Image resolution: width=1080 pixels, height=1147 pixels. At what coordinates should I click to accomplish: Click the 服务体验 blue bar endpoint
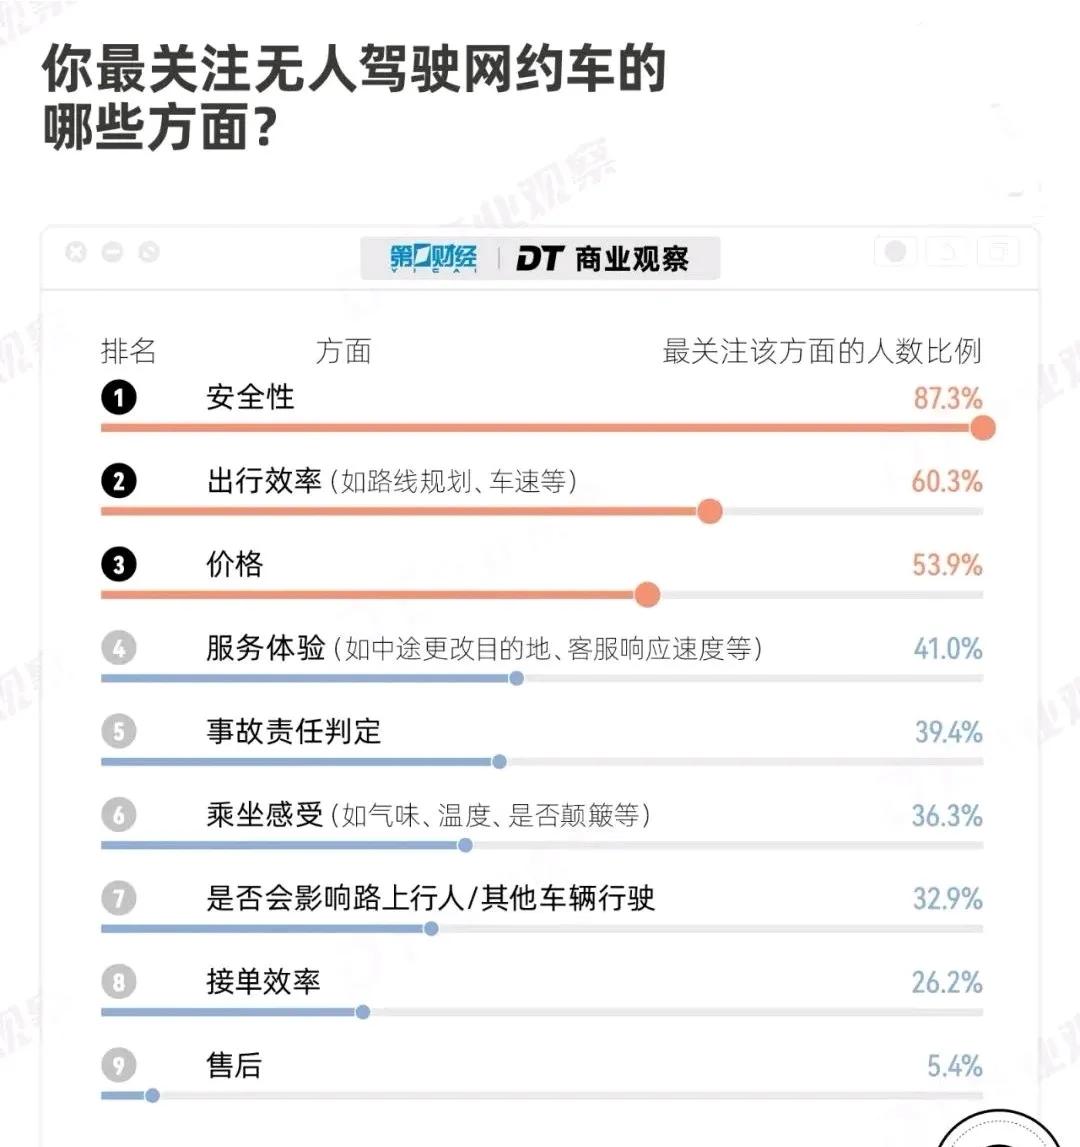click(x=516, y=678)
